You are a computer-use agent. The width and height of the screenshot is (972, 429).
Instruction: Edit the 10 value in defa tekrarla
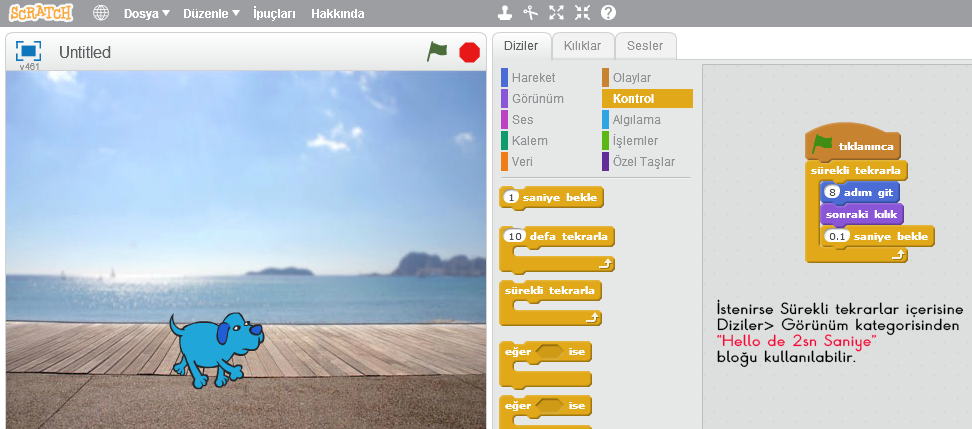point(515,236)
